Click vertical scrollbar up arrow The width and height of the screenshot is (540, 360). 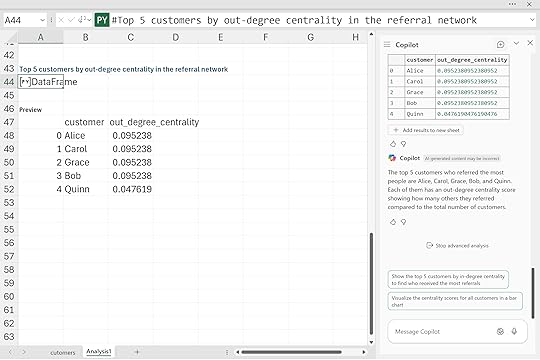point(371,34)
